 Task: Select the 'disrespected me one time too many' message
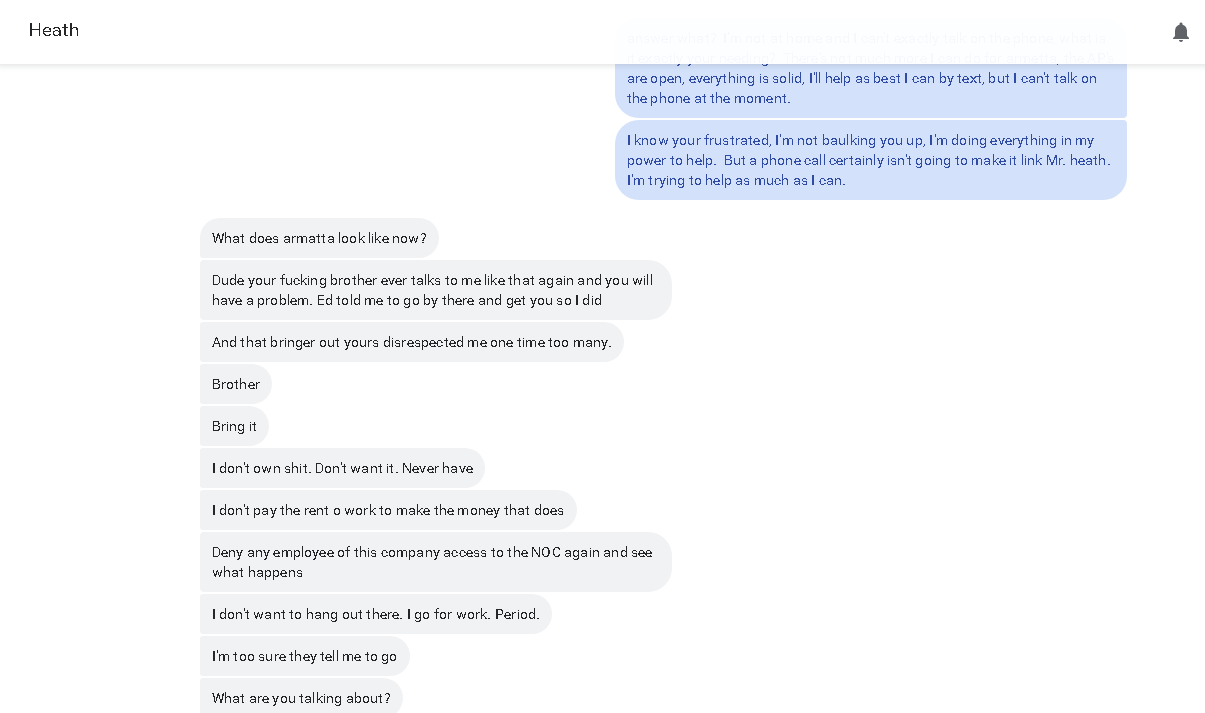tap(411, 342)
